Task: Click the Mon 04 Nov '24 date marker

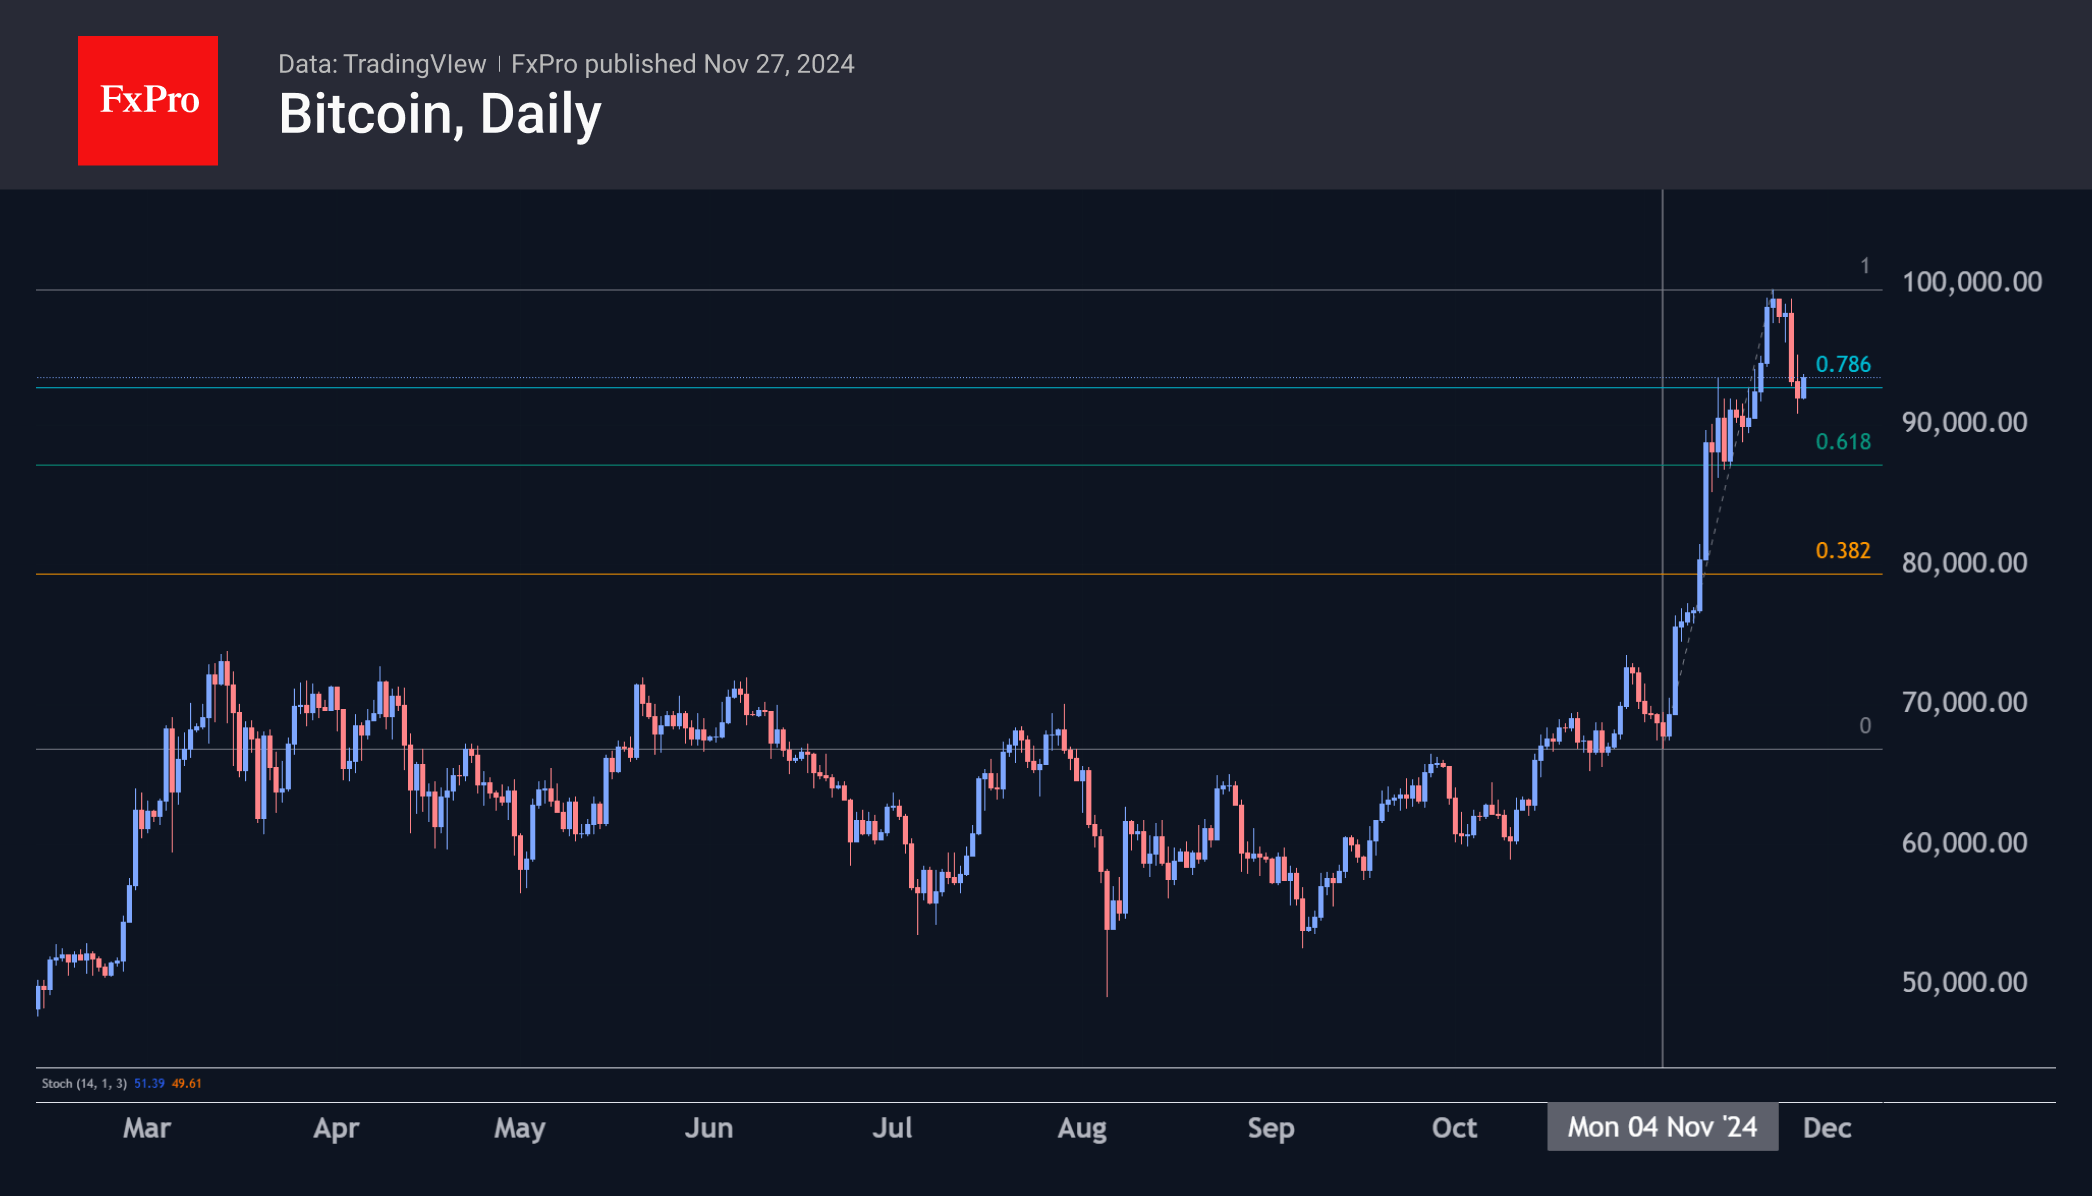Action: pos(1661,1127)
